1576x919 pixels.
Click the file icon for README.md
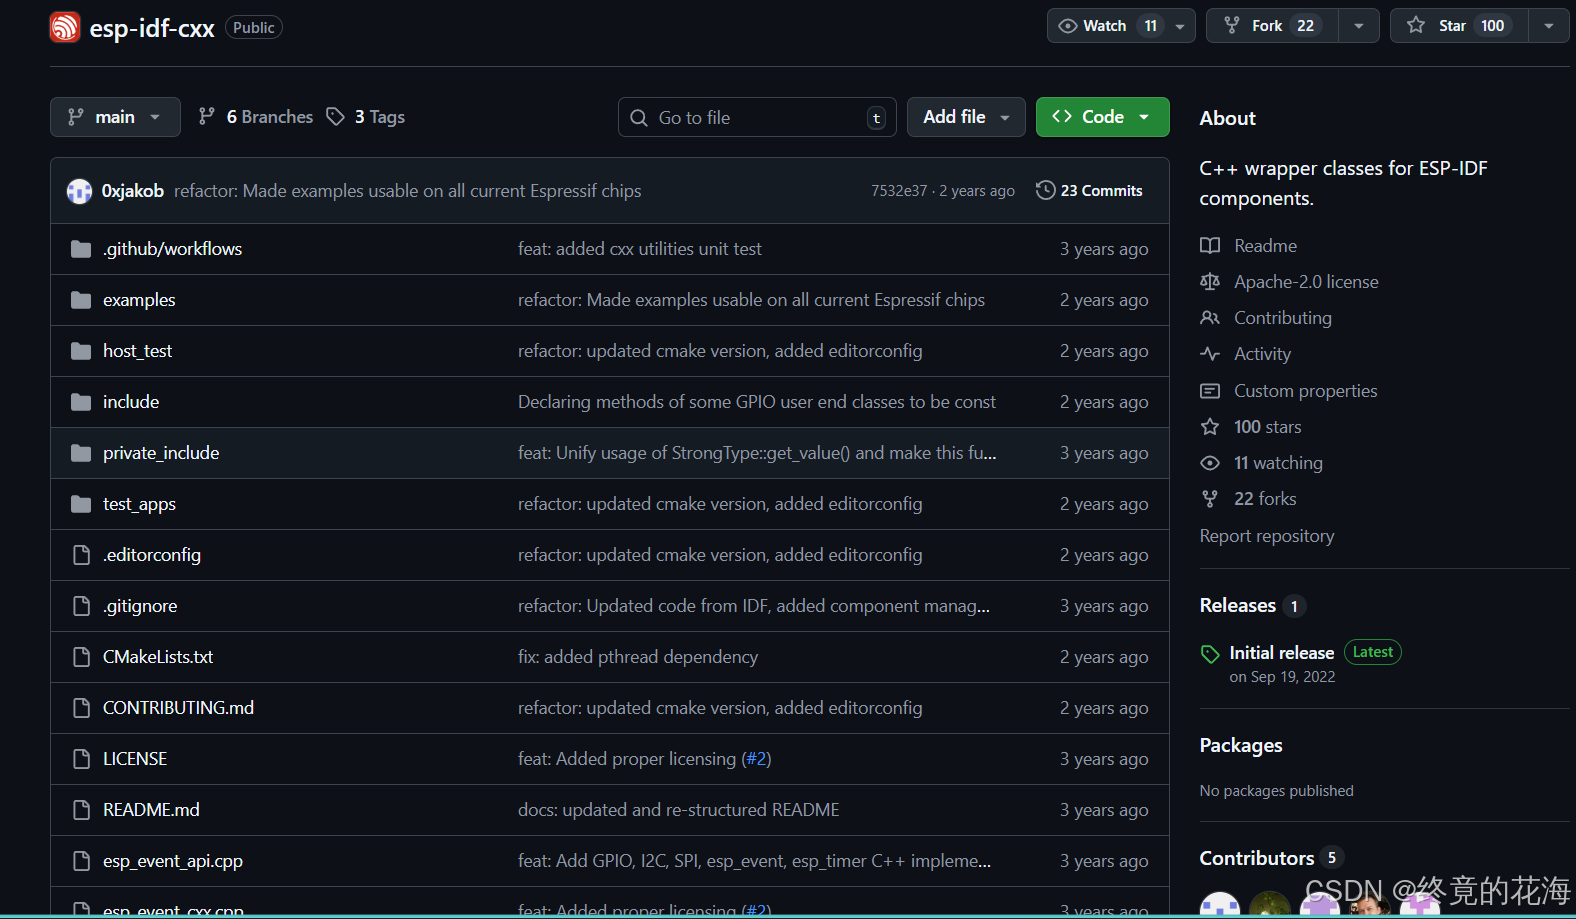82,810
